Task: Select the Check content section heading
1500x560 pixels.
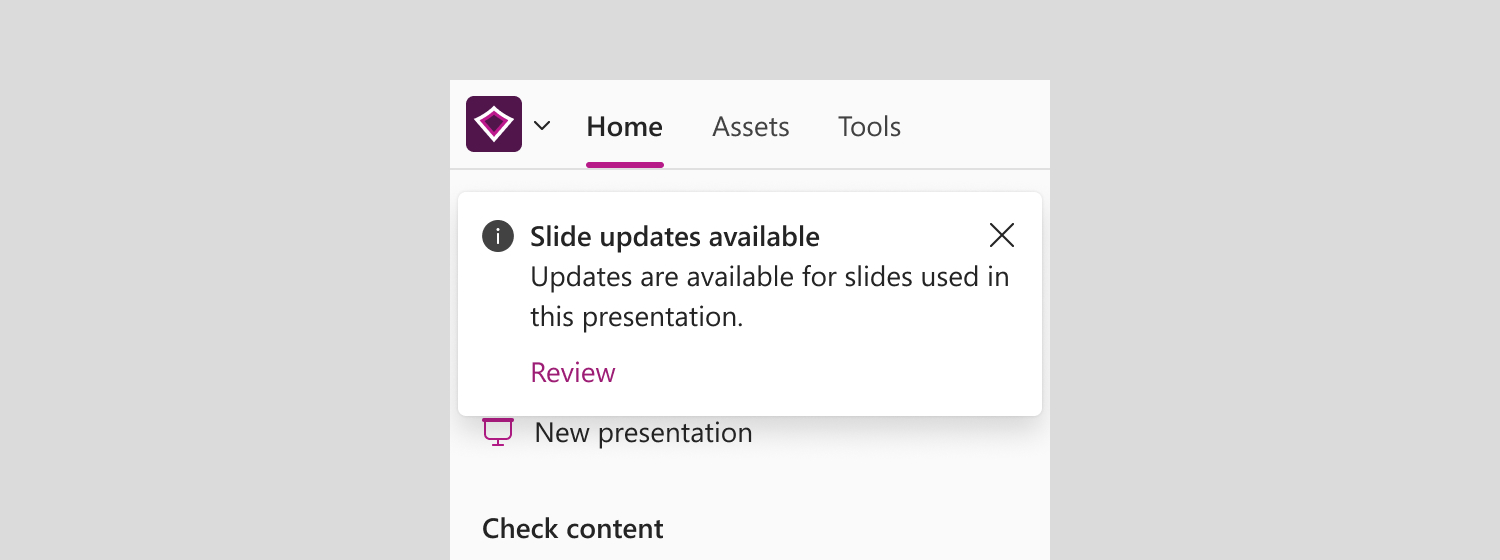Action: tap(573, 528)
